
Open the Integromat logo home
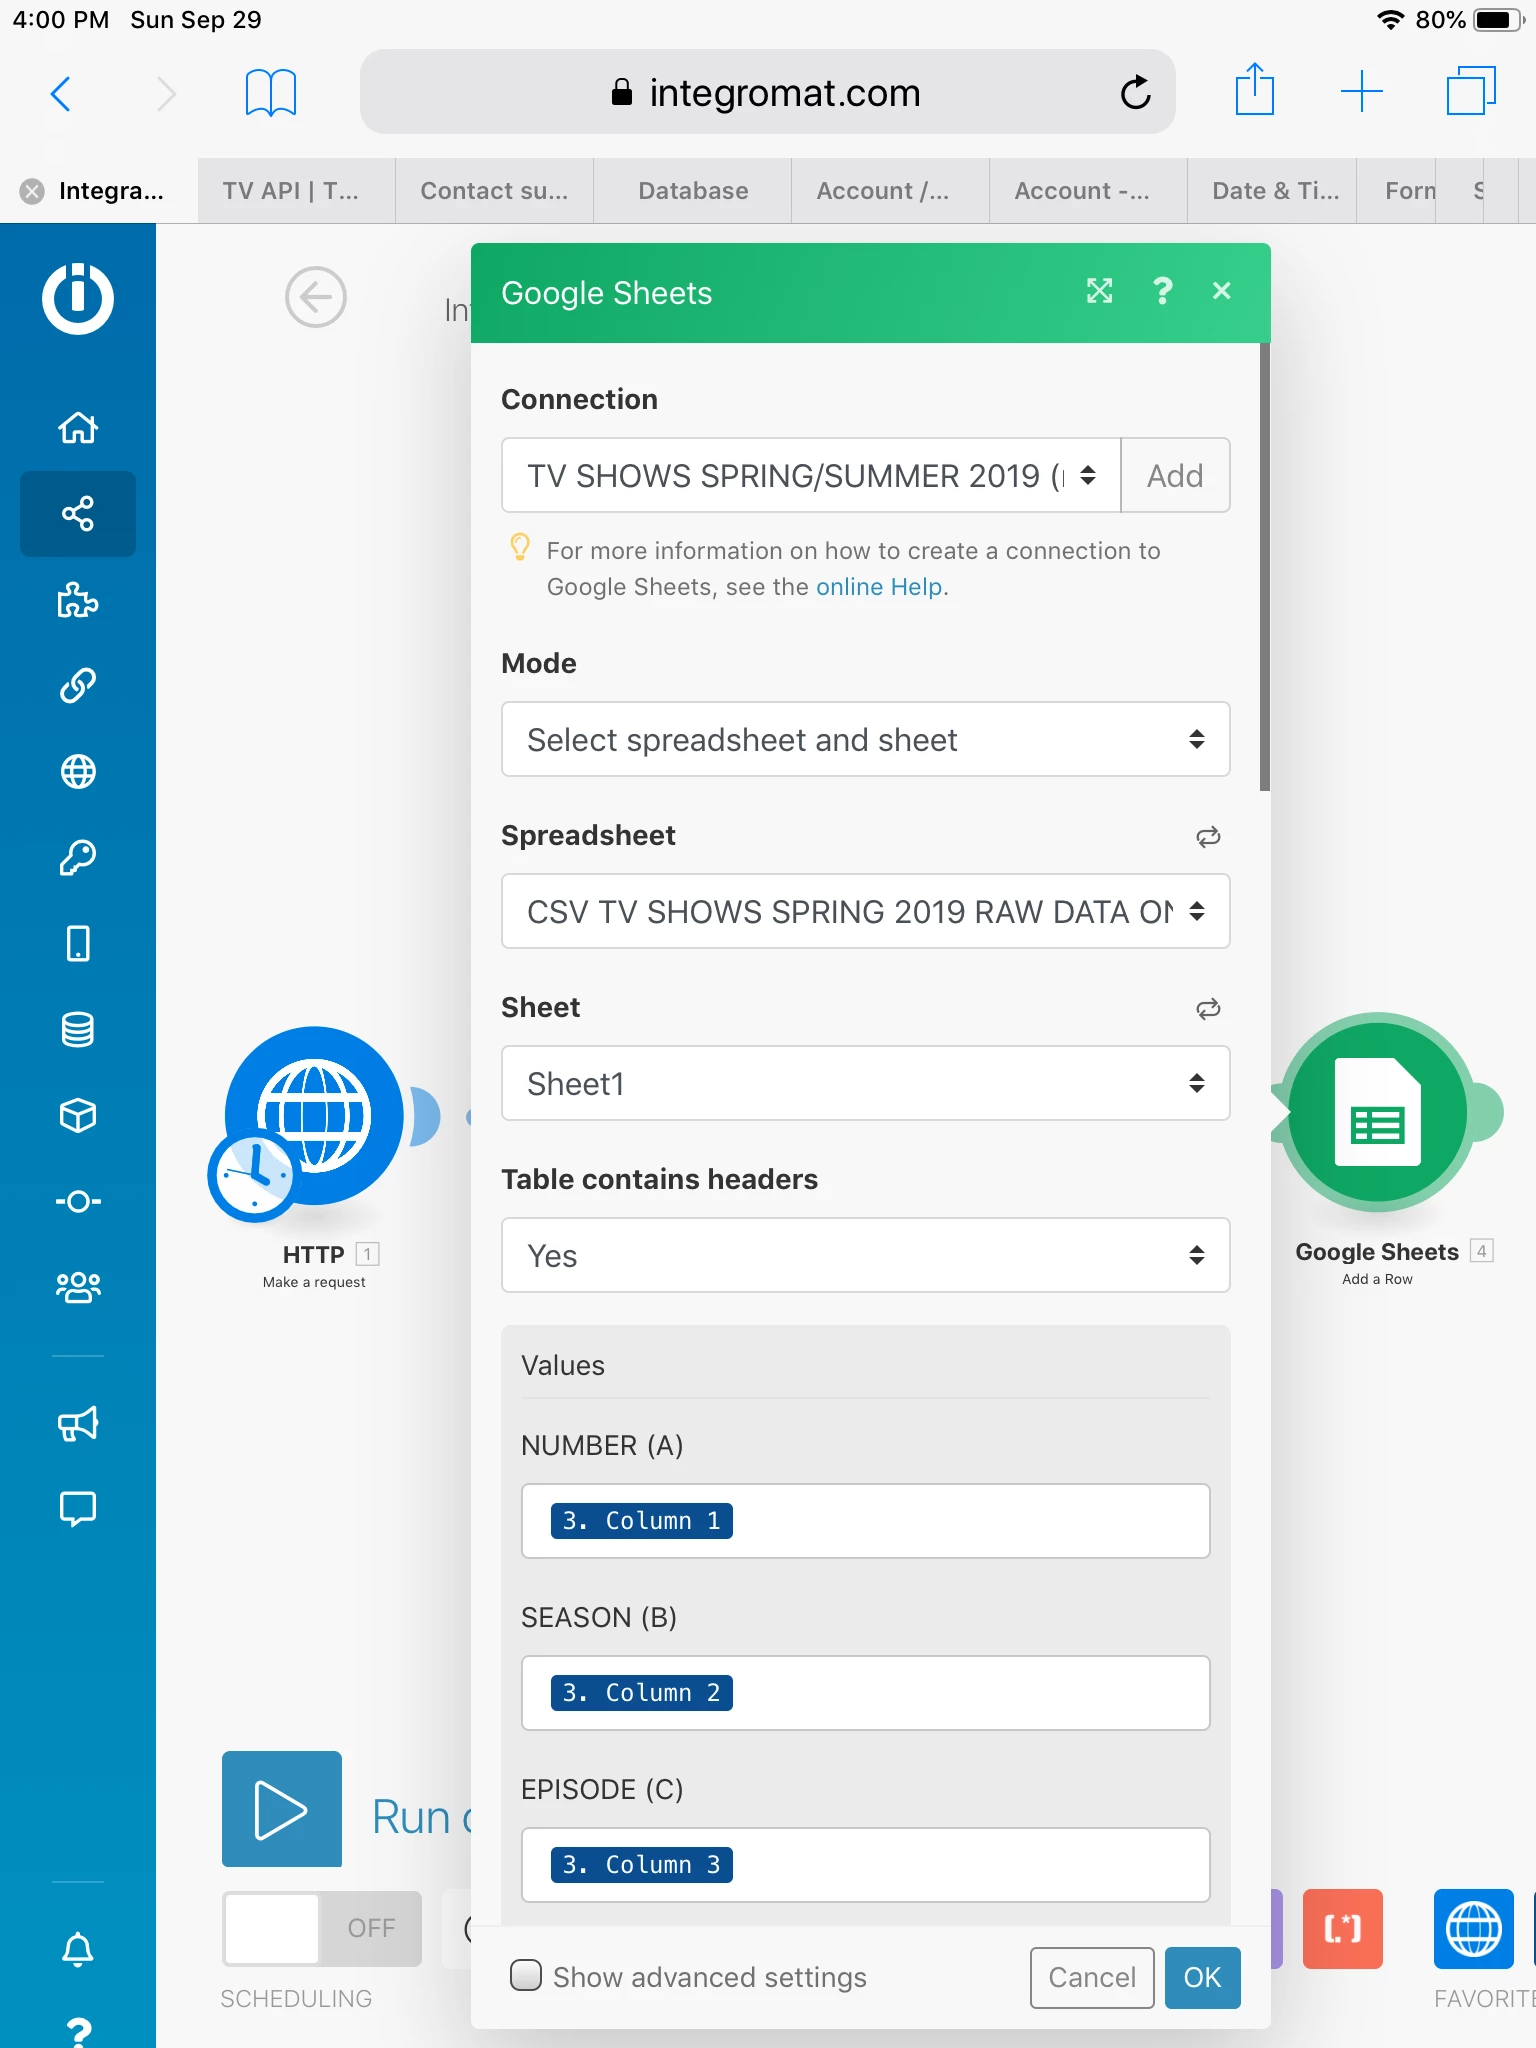pos(78,298)
